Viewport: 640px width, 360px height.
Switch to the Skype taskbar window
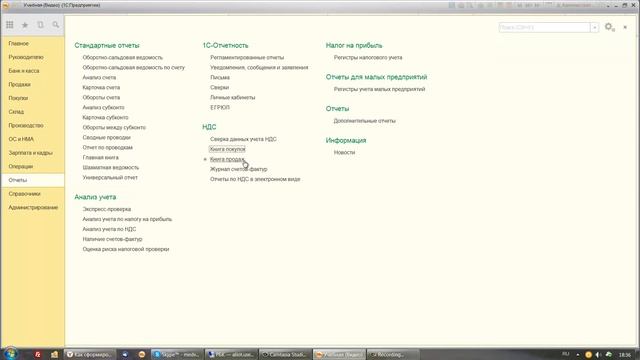177,354
